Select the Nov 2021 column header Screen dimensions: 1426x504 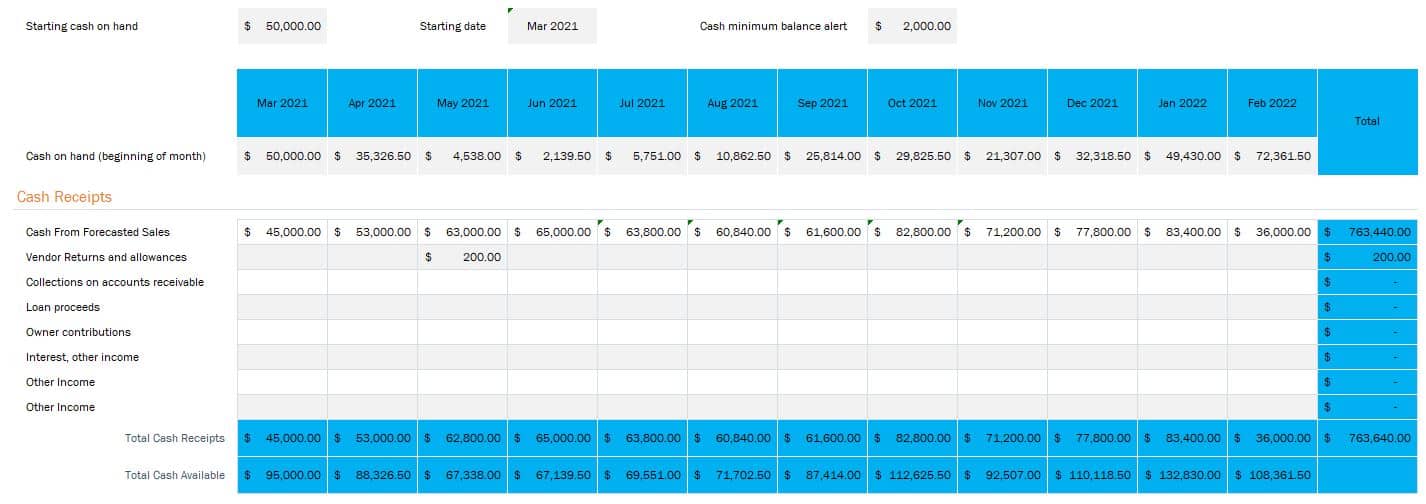pos(1002,103)
